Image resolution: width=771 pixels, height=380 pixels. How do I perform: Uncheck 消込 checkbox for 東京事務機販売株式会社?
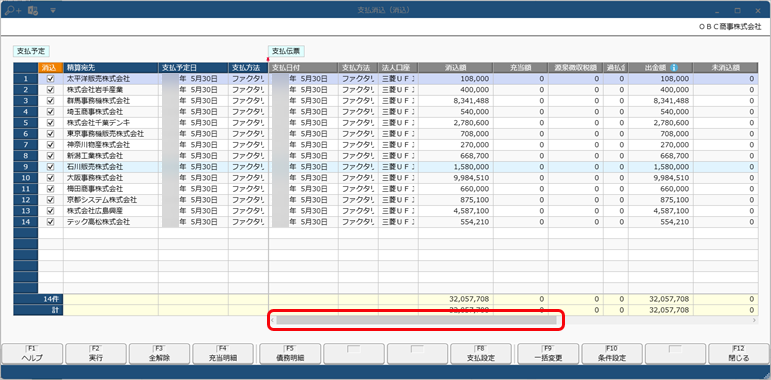pyautogui.click(x=50, y=134)
